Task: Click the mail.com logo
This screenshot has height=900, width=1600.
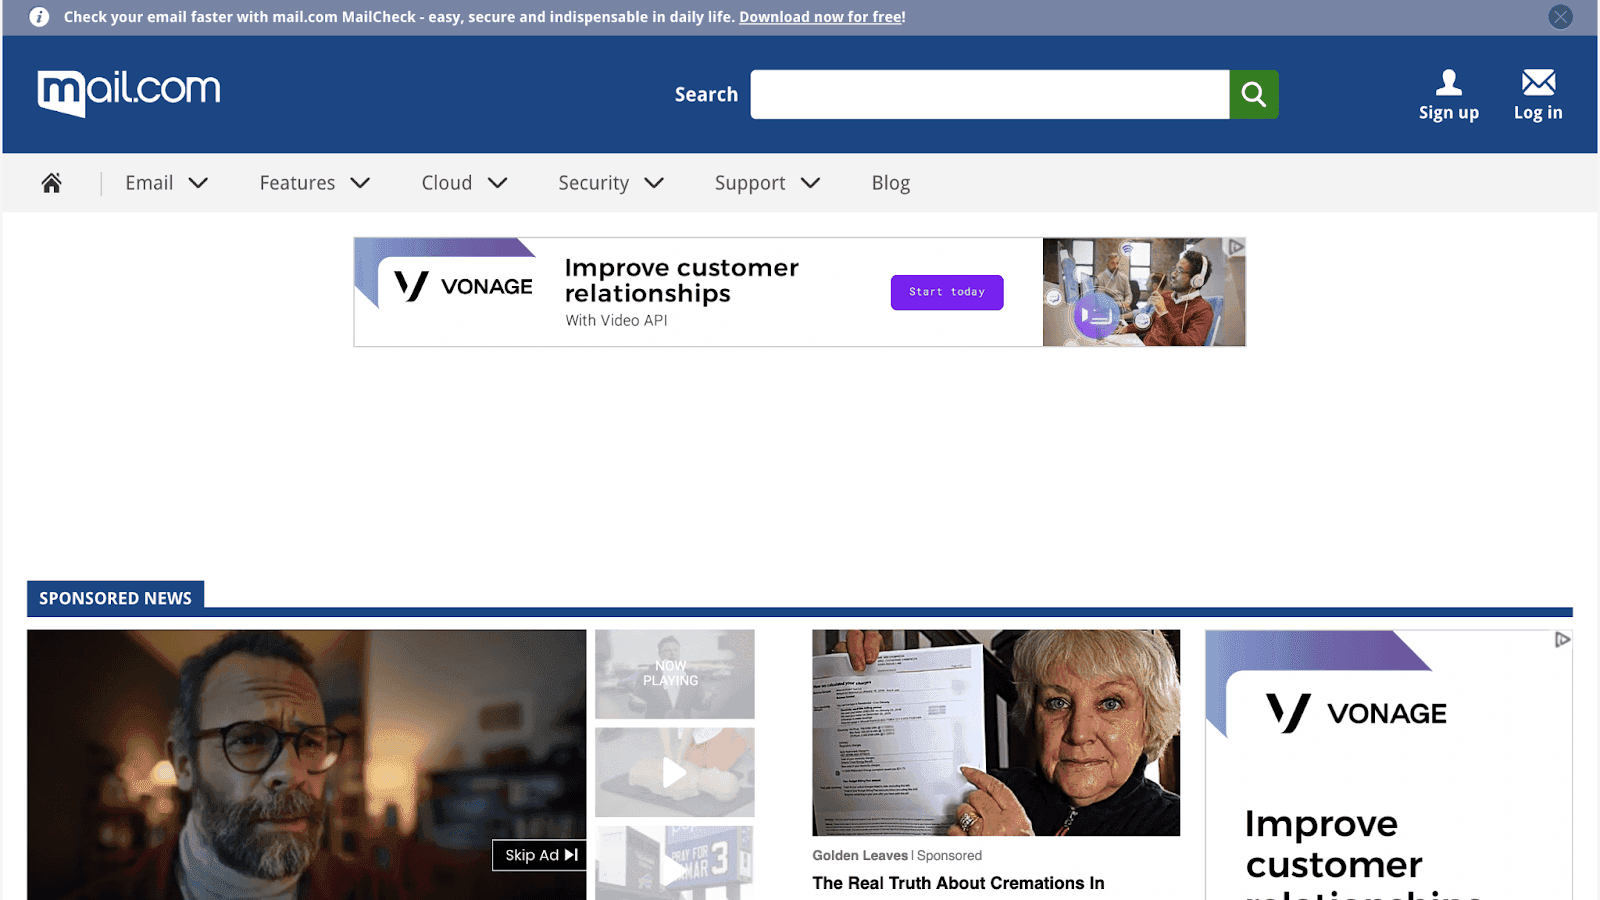Action: click(128, 90)
